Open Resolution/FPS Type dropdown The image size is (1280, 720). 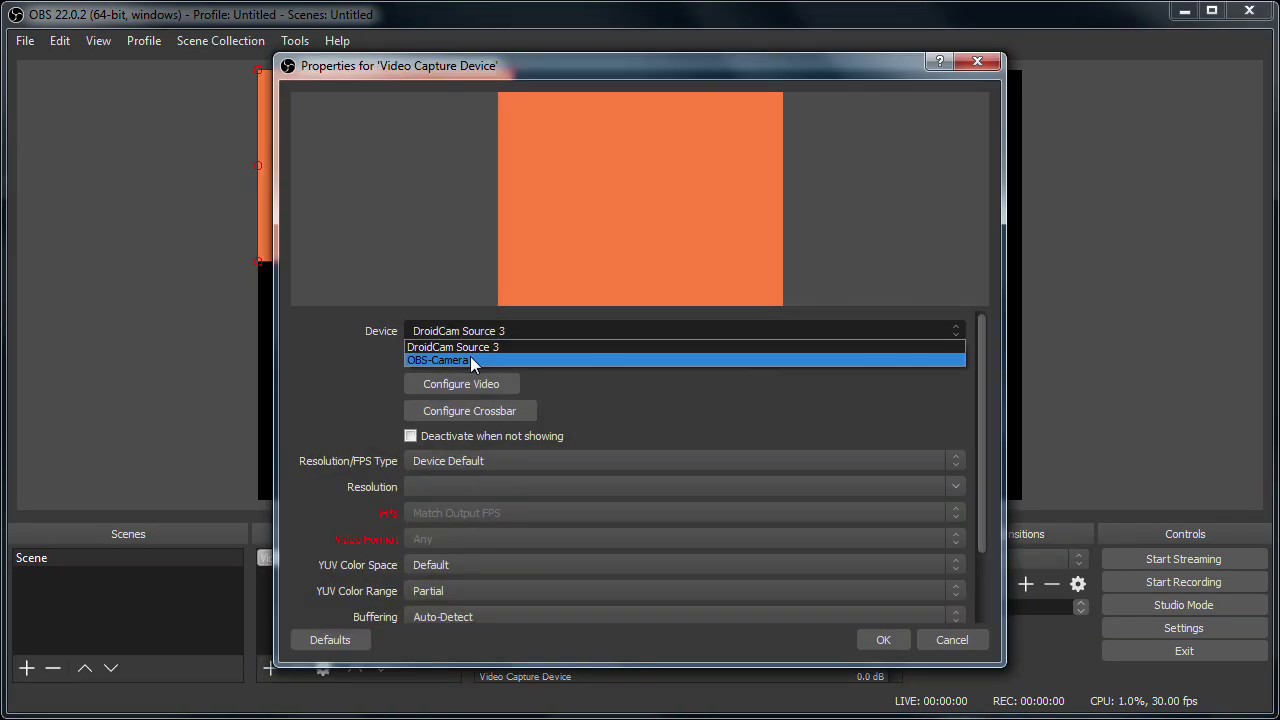[685, 461]
